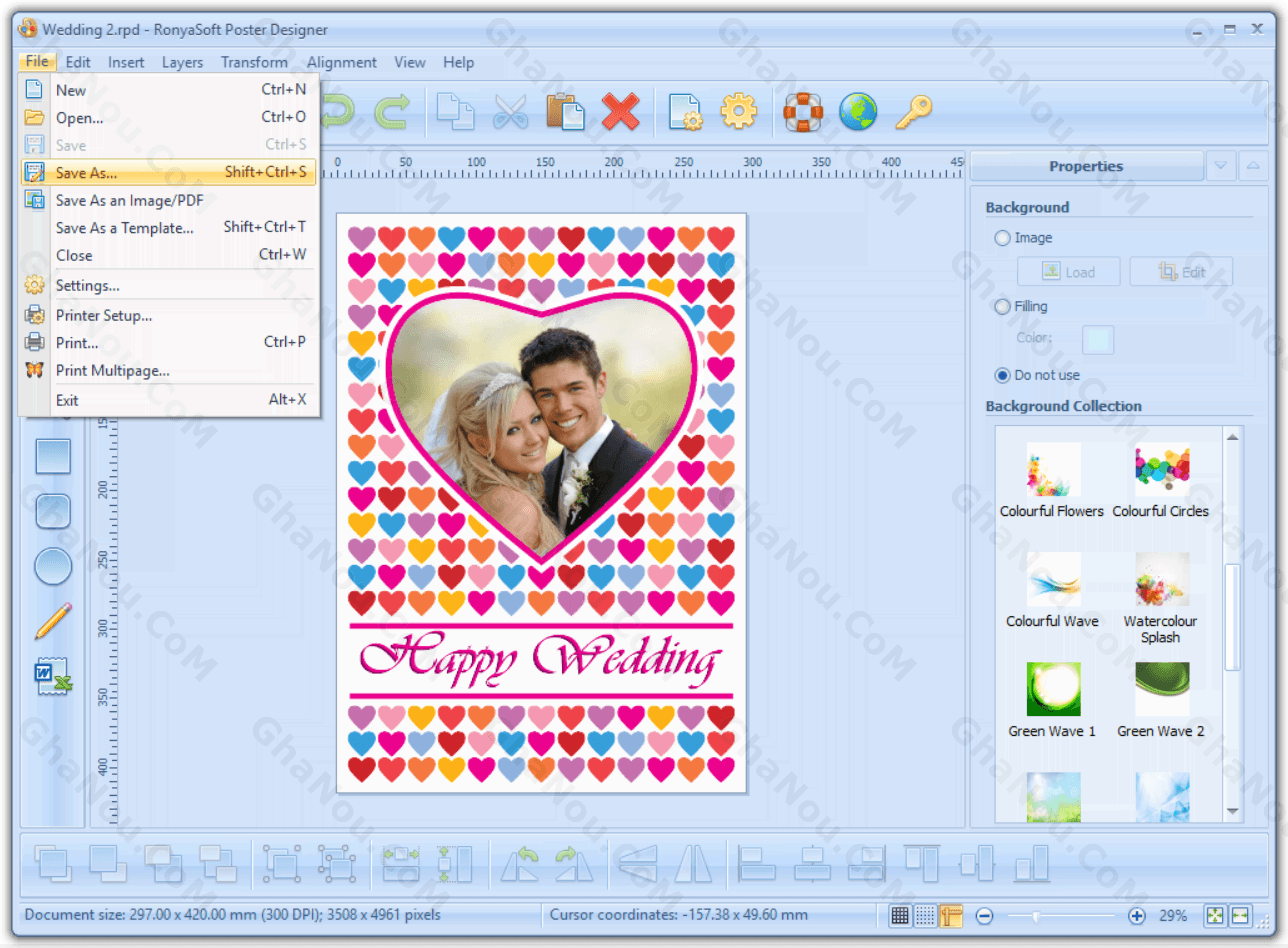Click the zoom in plus button

[1136, 915]
